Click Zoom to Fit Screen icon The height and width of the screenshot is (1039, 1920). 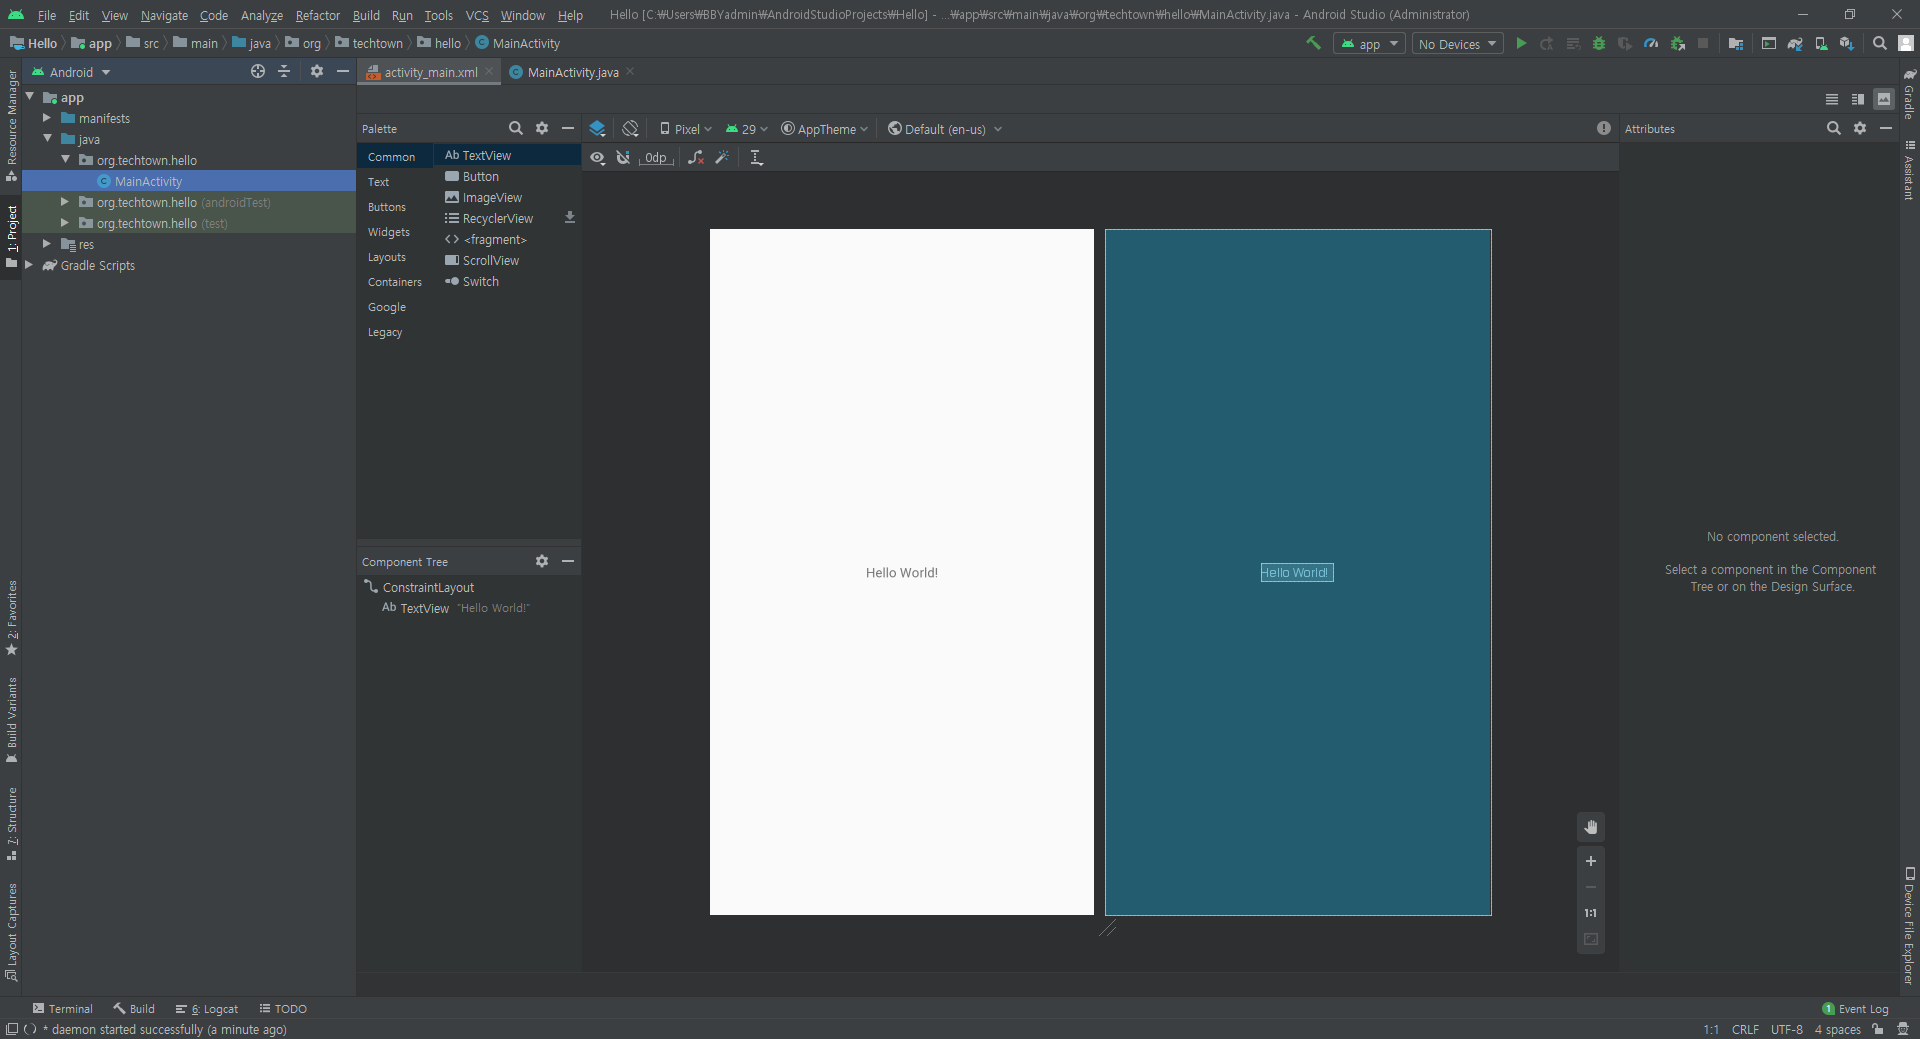click(1591, 940)
